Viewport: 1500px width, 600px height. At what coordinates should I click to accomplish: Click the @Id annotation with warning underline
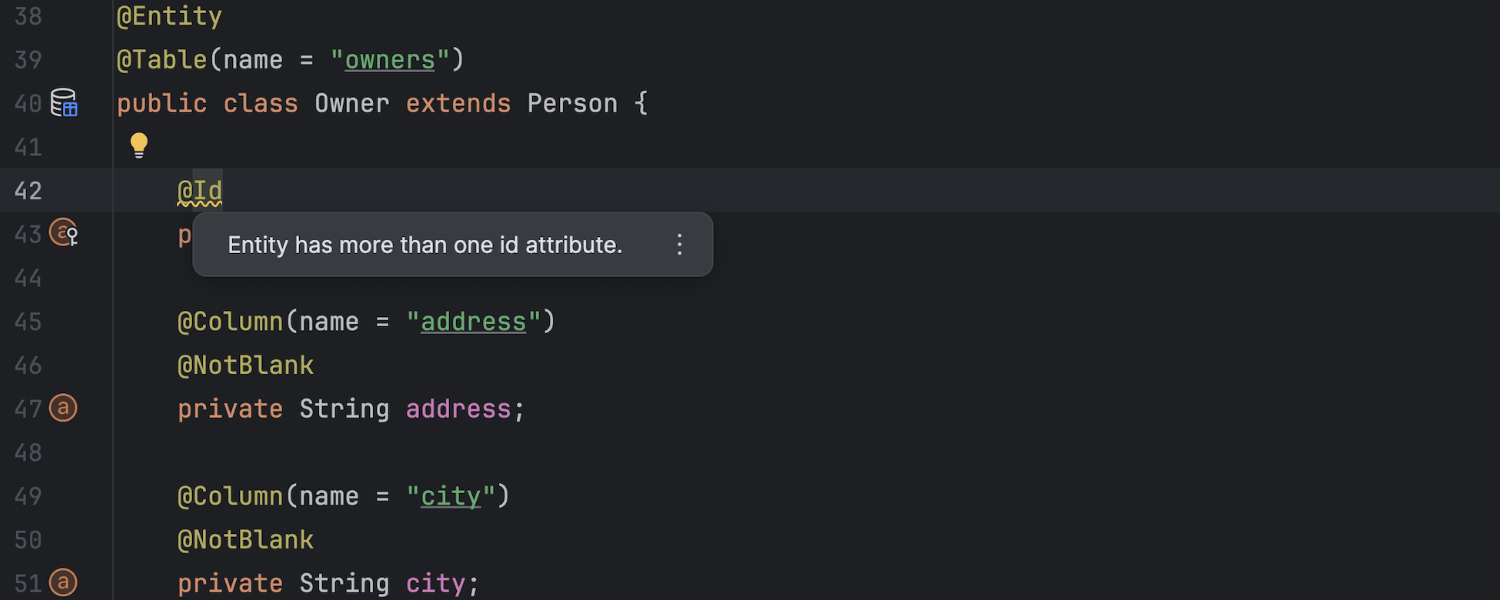(x=200, y=190)
